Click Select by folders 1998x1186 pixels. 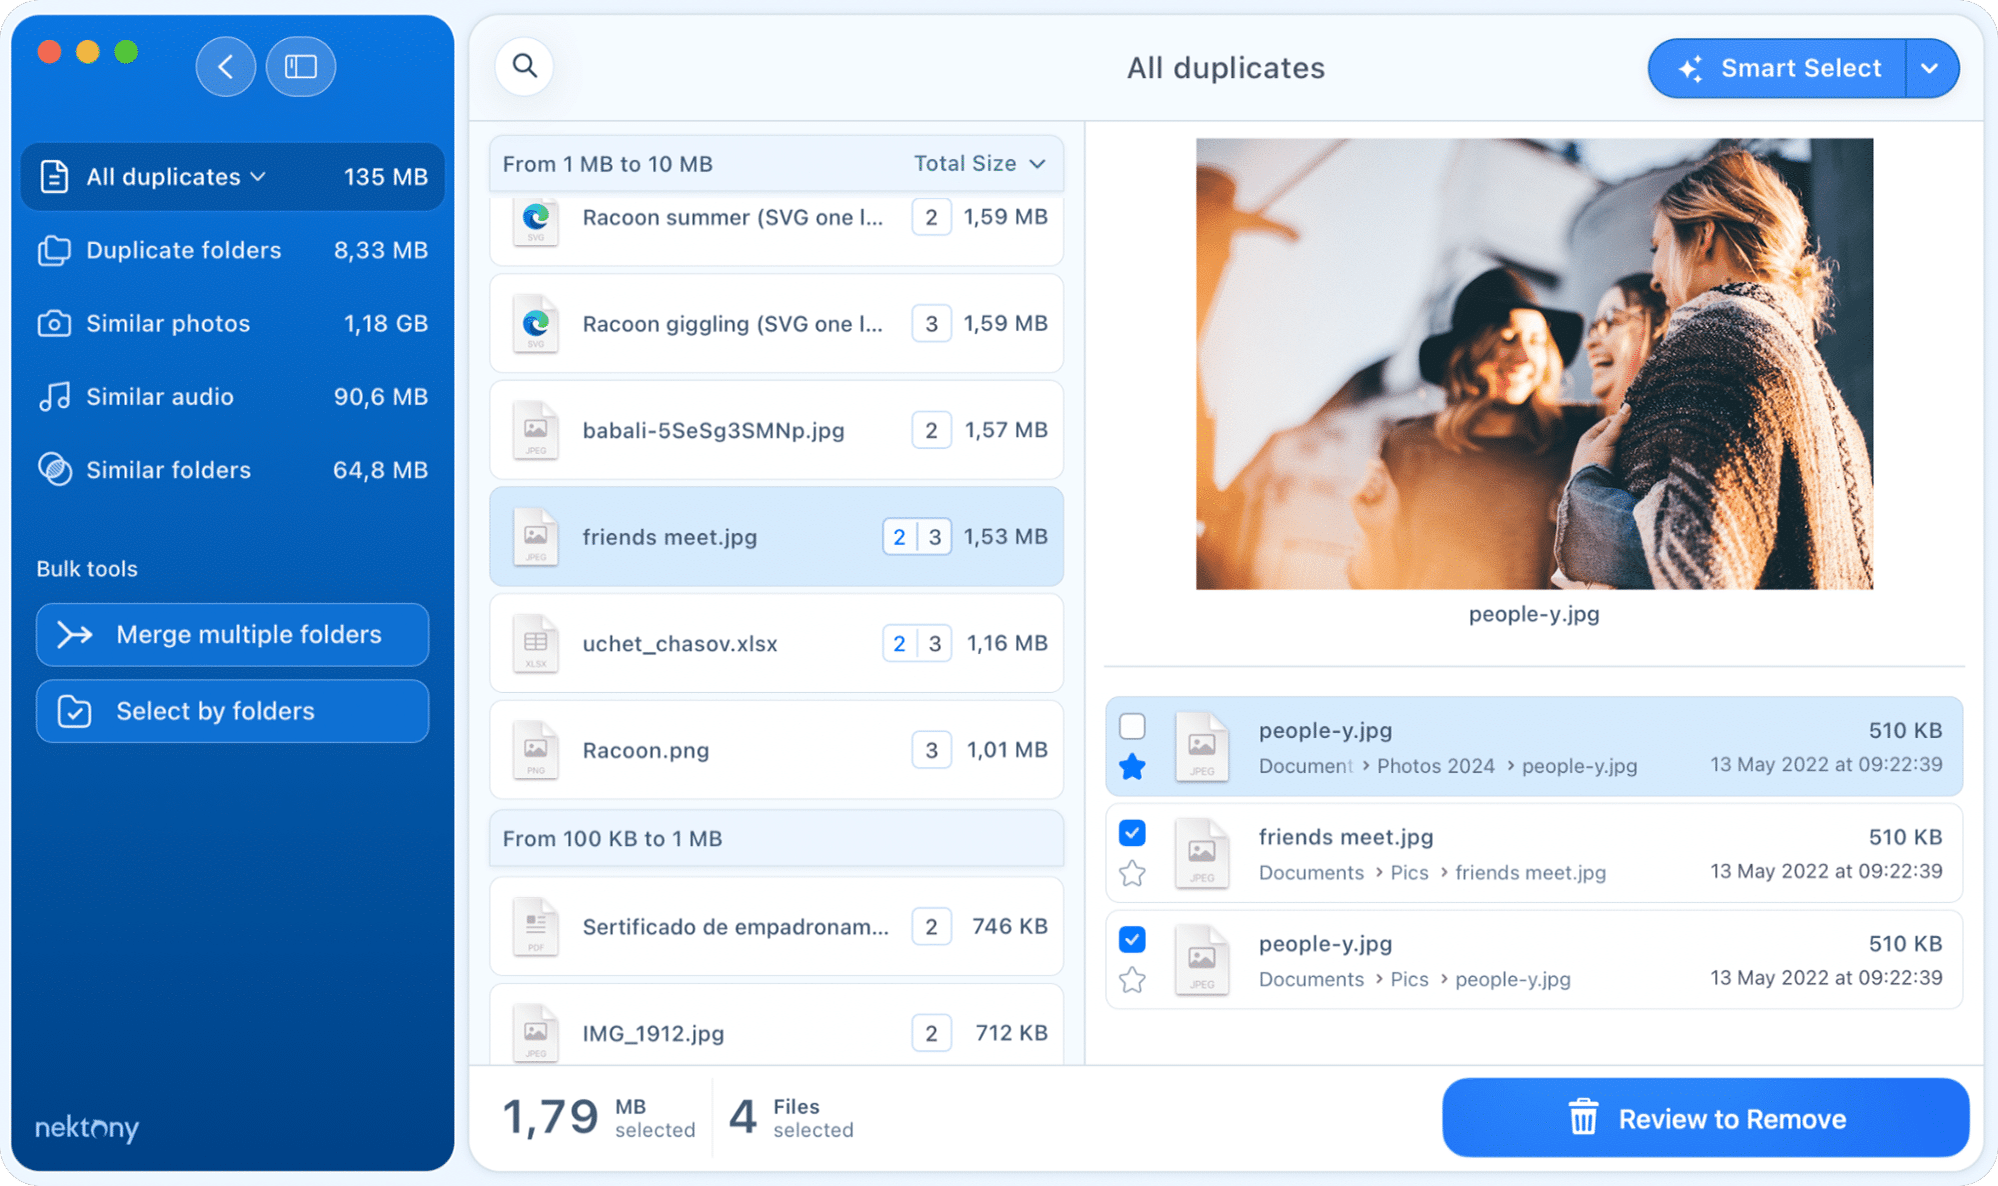click(x=232, y=711)
